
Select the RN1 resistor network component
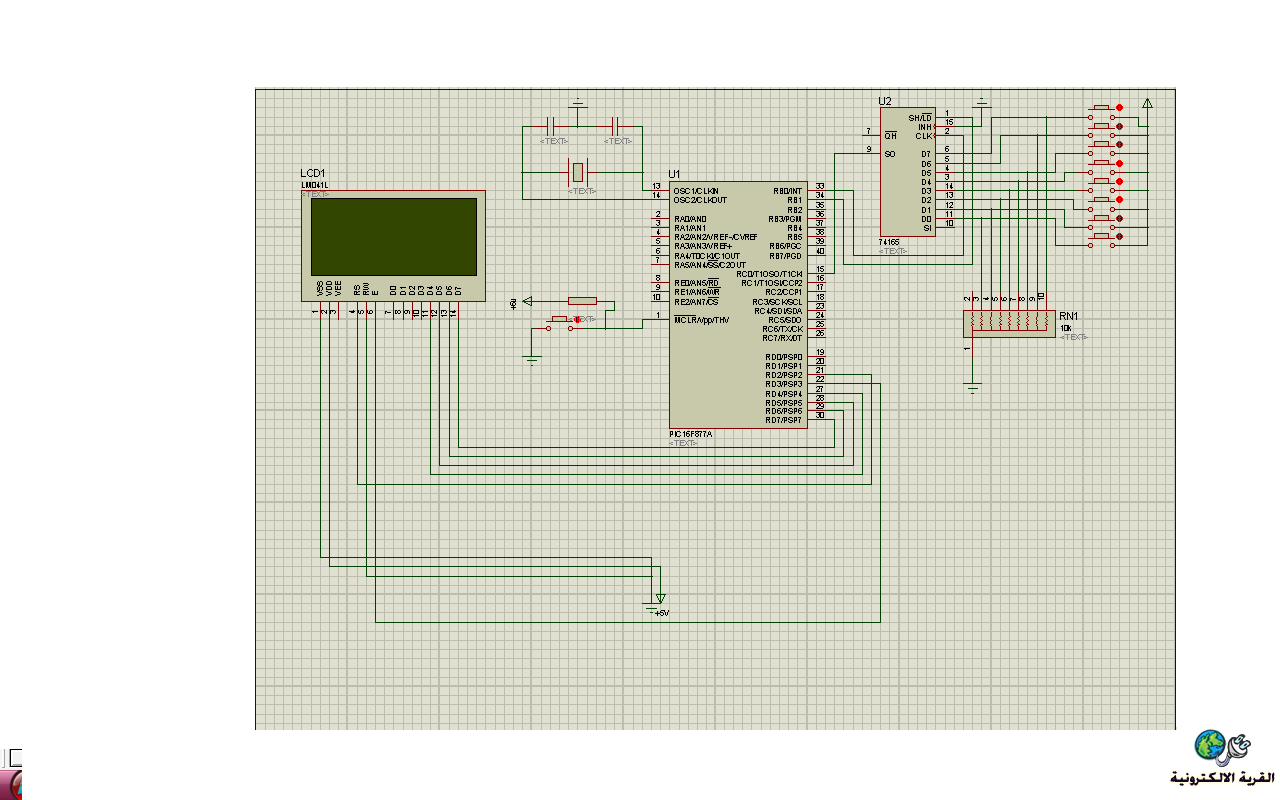pos(1009,324)
